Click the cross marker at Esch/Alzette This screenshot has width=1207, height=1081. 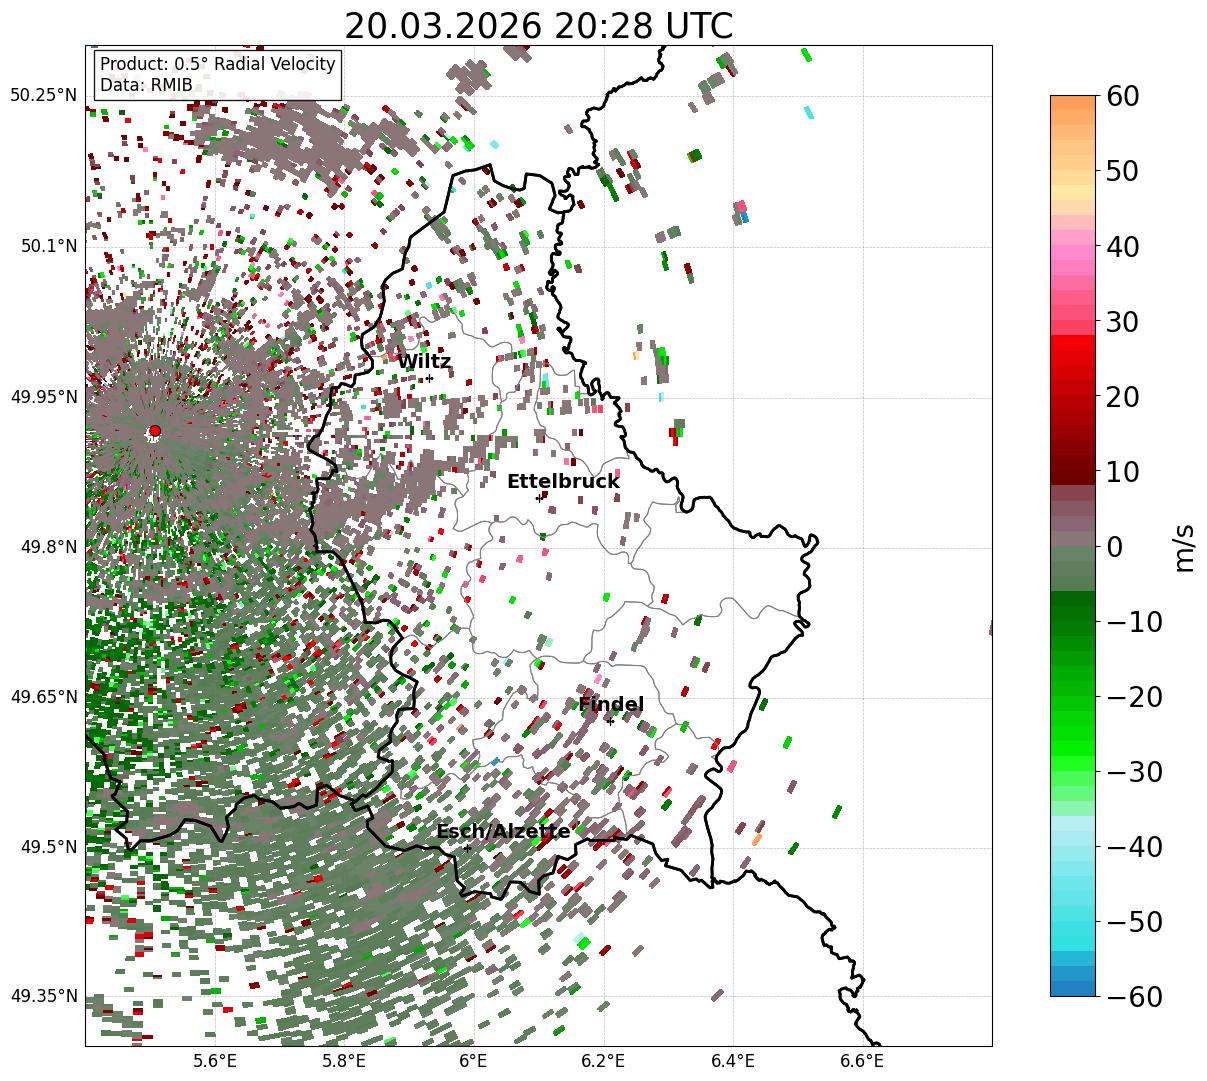(467, 848)
